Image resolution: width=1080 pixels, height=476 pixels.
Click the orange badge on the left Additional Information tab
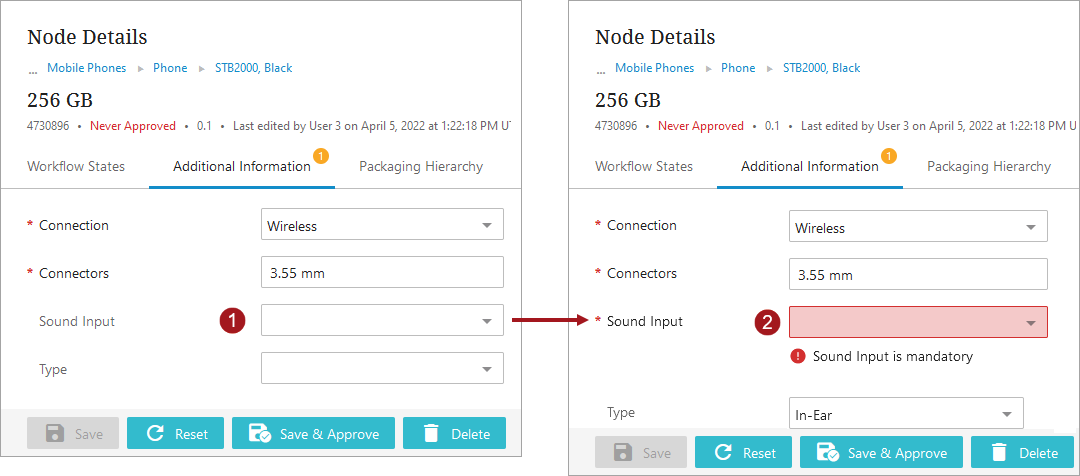pyautogui.click(x=321, y=156)
